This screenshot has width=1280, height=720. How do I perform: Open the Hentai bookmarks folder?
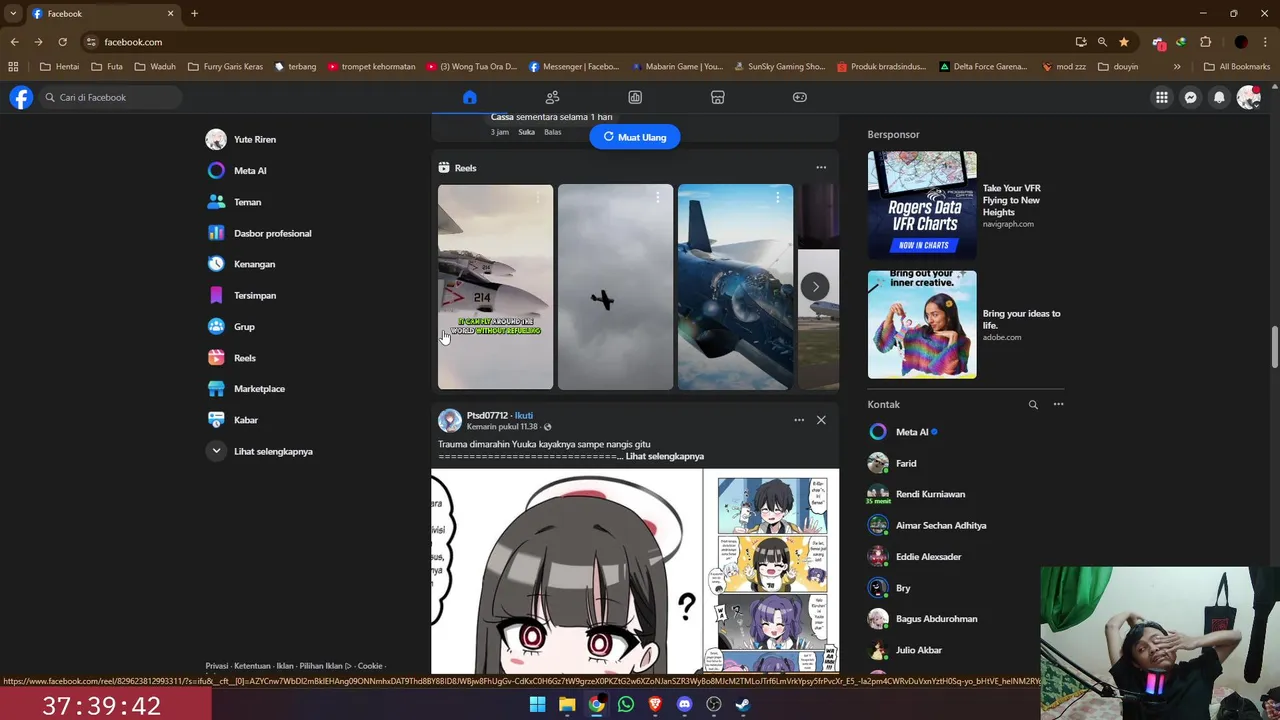(59, 67)
